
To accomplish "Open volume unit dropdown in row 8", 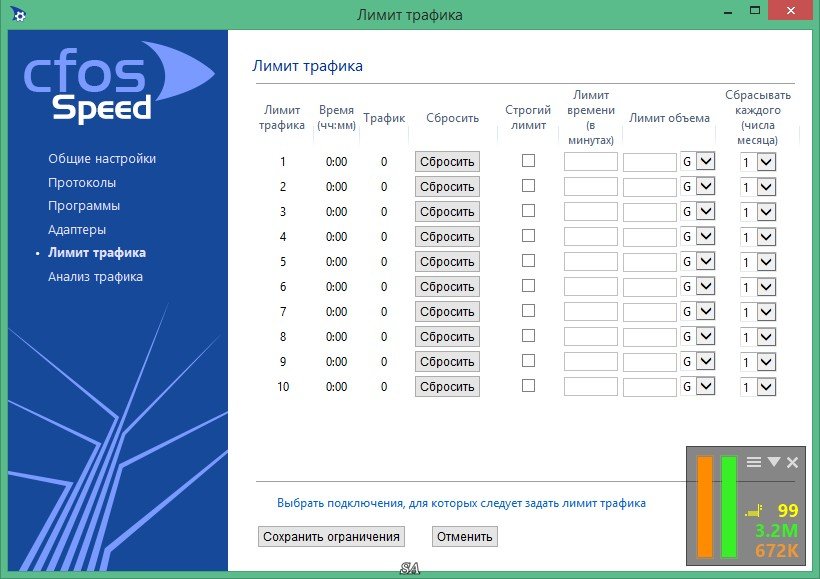I will click(705, 336).
